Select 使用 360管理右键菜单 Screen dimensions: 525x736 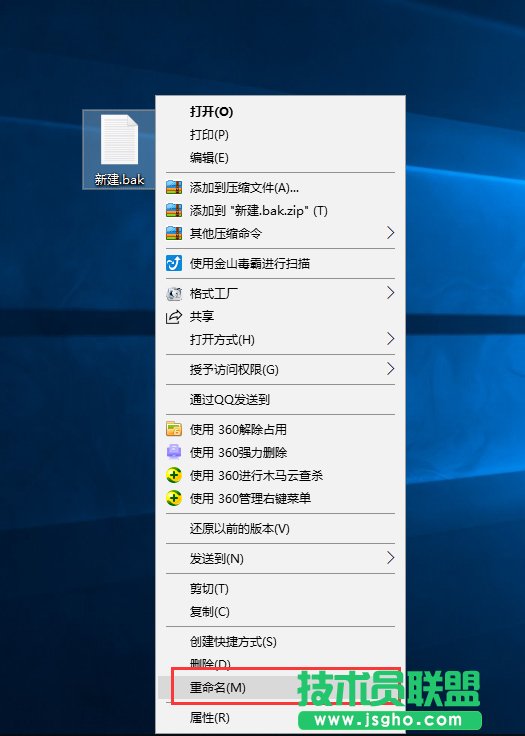coord(280,498)
